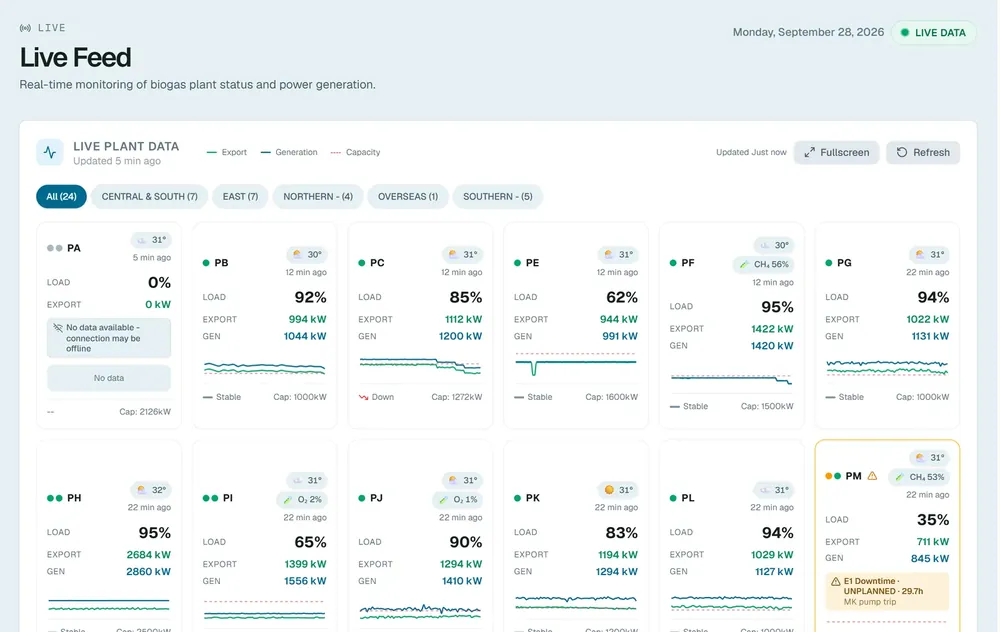Switch to CENTRAL & SOUTH (7) tab

[150, 196]
